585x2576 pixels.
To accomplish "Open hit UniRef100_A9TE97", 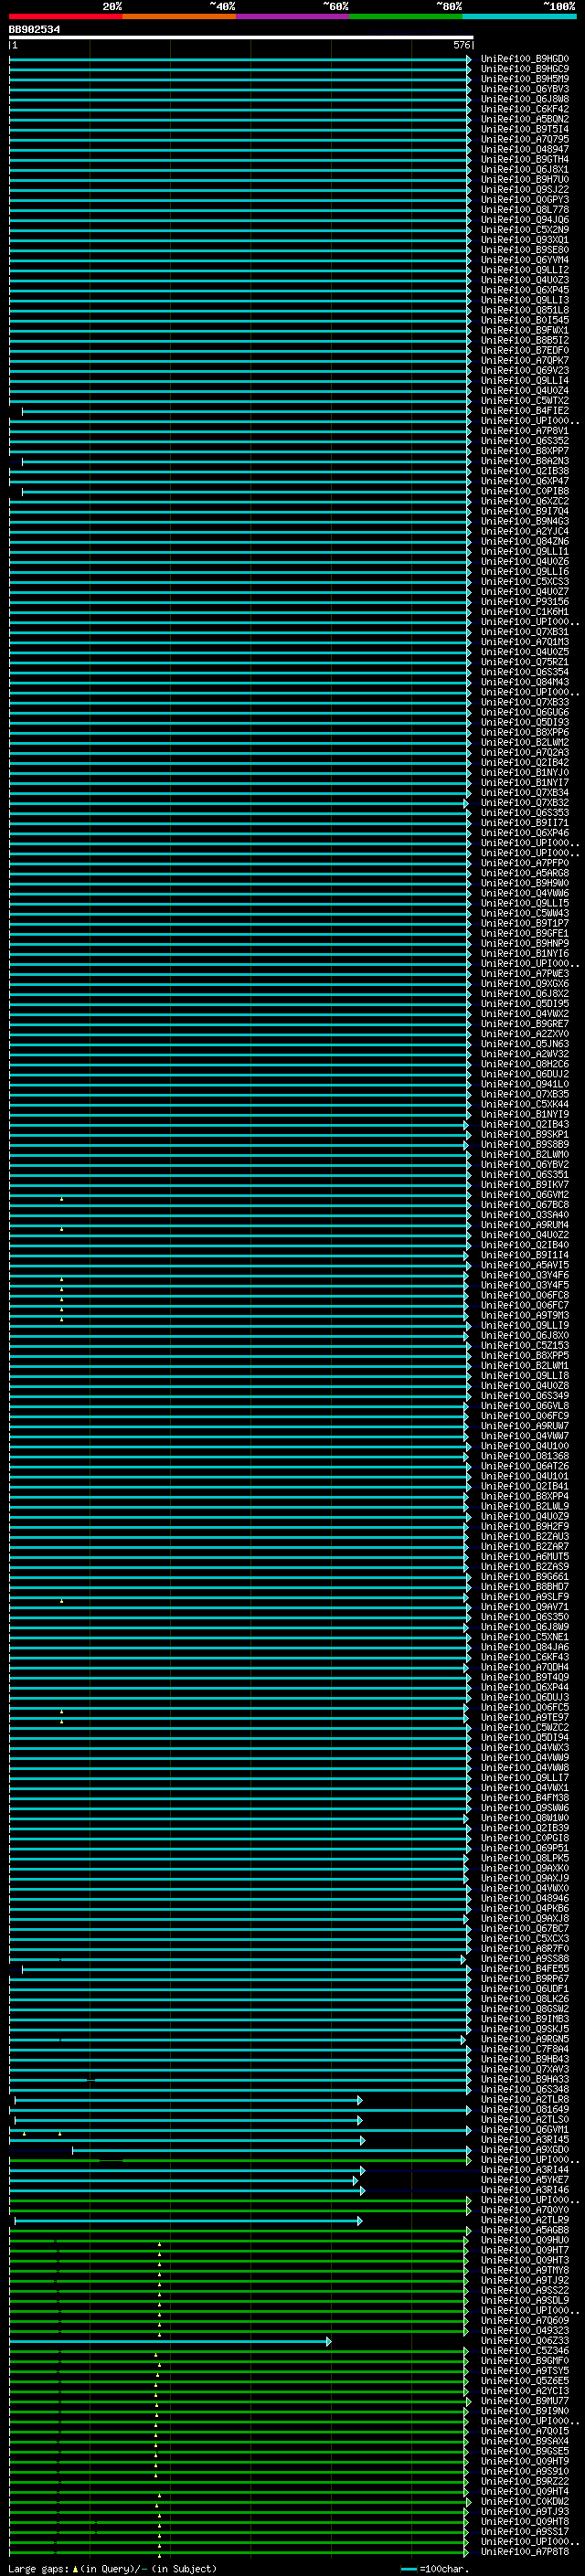I will coord(525,1717).
